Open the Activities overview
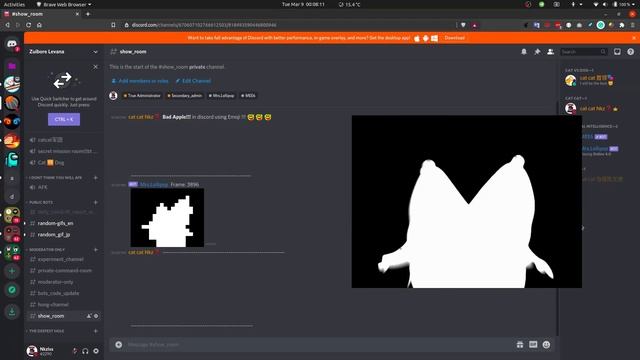Image resolution: width=640 pixels, height=360 pixels. pyautogui.click(x=14, y=4)
